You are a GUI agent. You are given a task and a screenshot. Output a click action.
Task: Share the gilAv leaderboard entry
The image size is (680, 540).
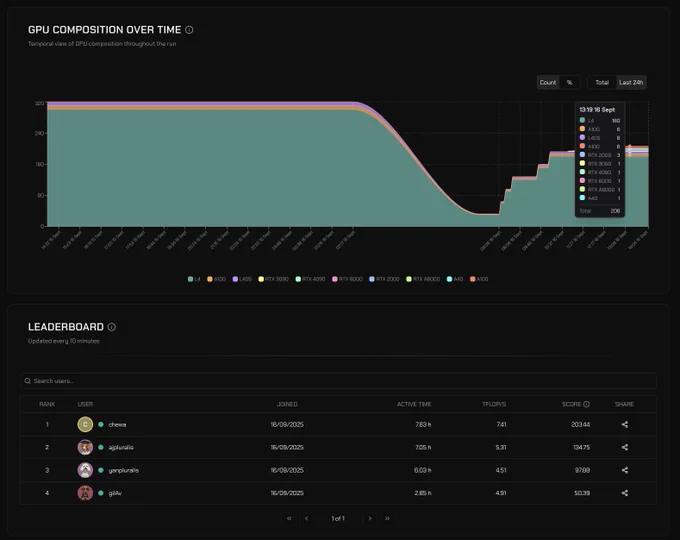[x=624, y=493]
